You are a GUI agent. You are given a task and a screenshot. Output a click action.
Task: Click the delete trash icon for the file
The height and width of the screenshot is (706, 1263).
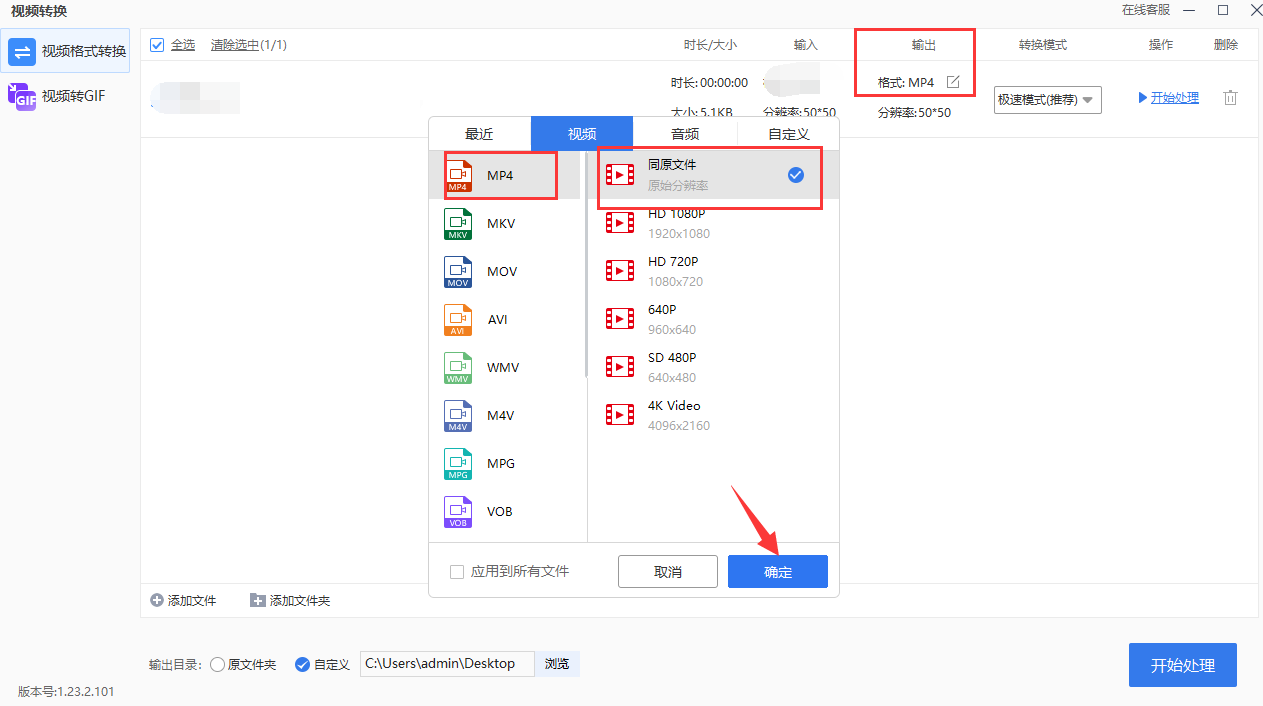pyautogui.click(x=1230, y=97)
